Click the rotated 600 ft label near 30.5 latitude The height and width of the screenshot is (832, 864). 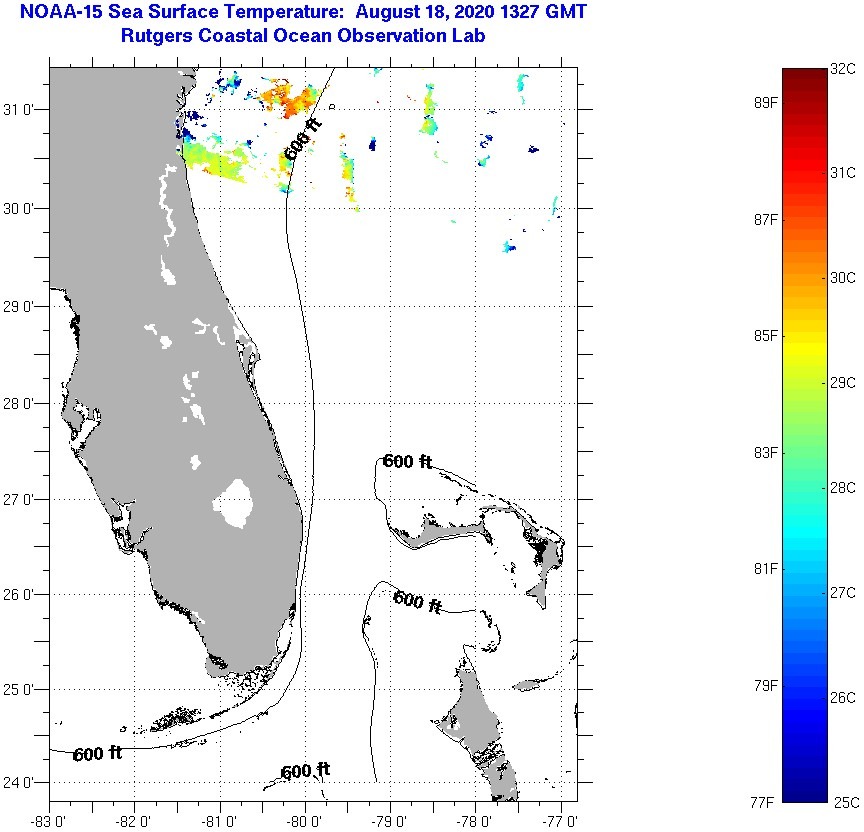(303, 139)
